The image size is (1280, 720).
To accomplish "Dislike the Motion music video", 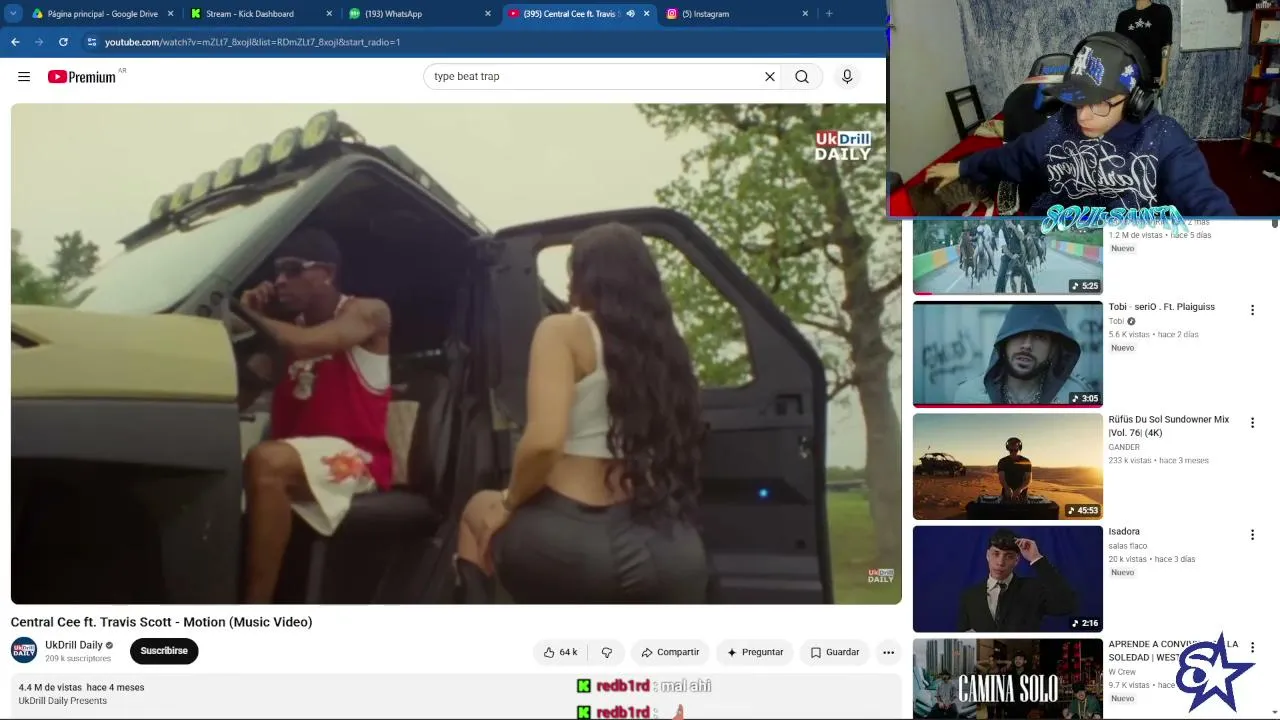I will point(606,652).
